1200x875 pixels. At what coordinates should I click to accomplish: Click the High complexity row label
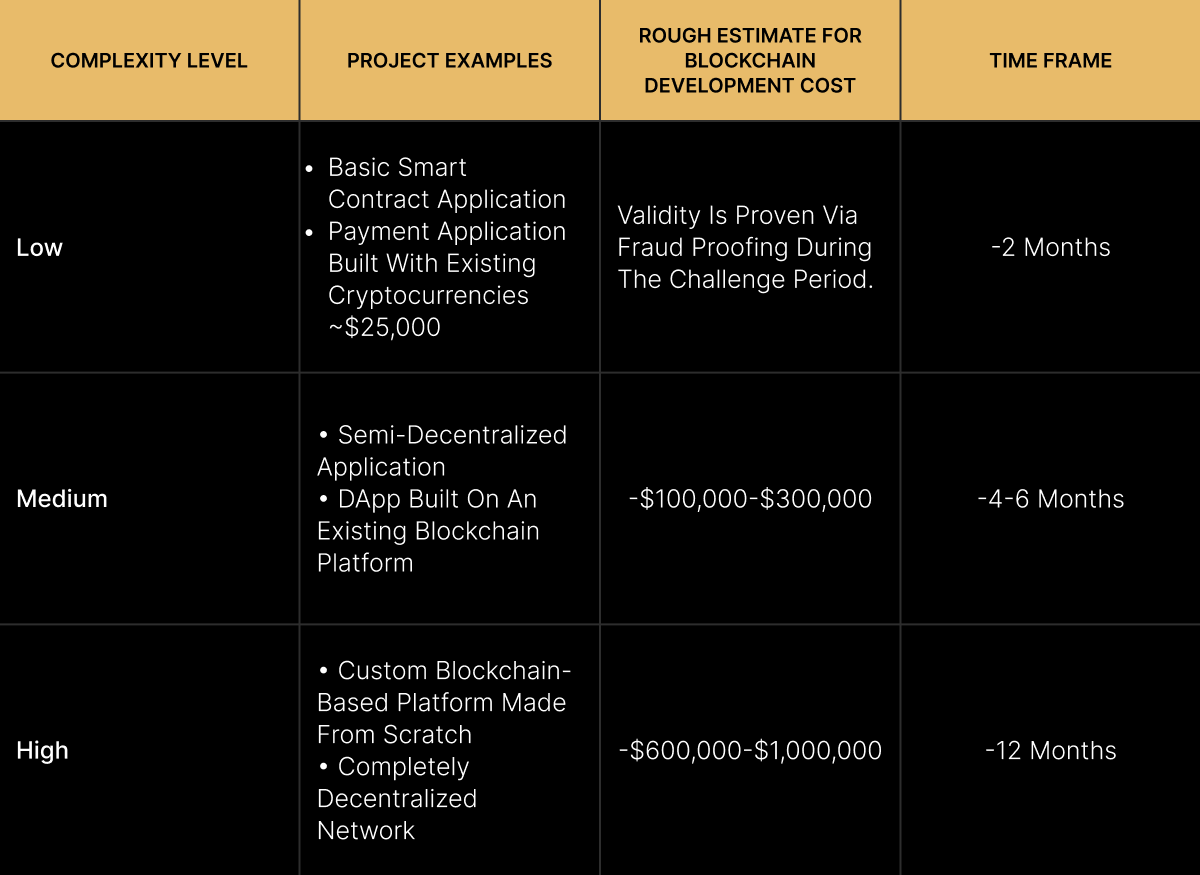click(x=43, y=751)
